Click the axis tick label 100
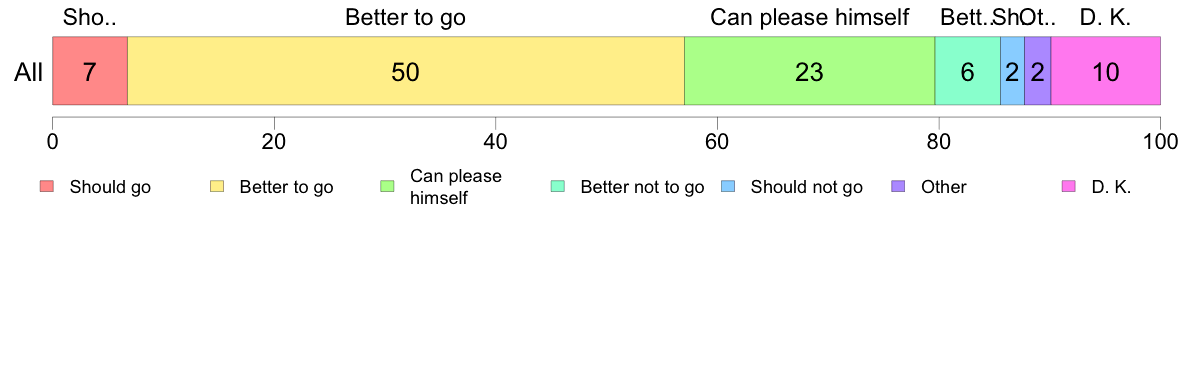The image size is (1188, 368). tap(1160, 141)
